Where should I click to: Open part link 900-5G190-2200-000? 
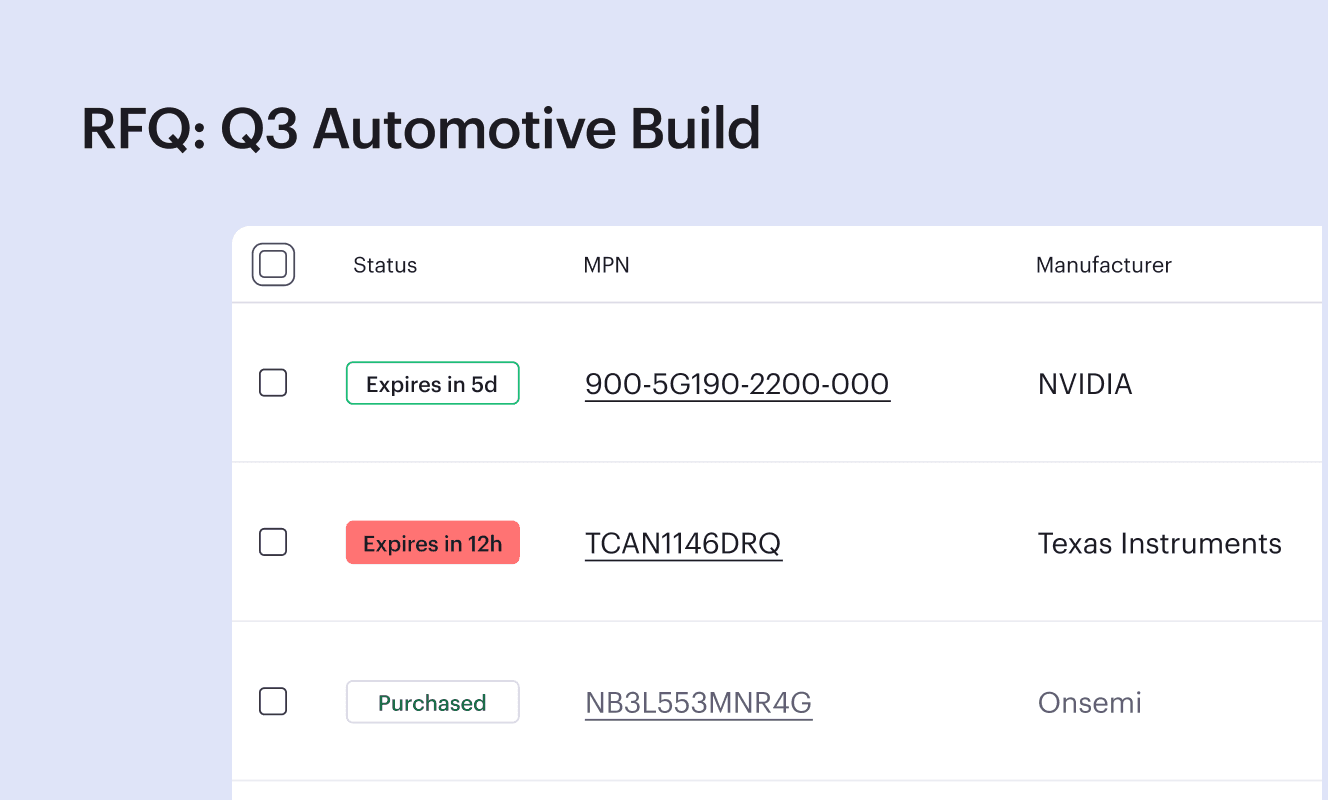click(x=737, y=384)
